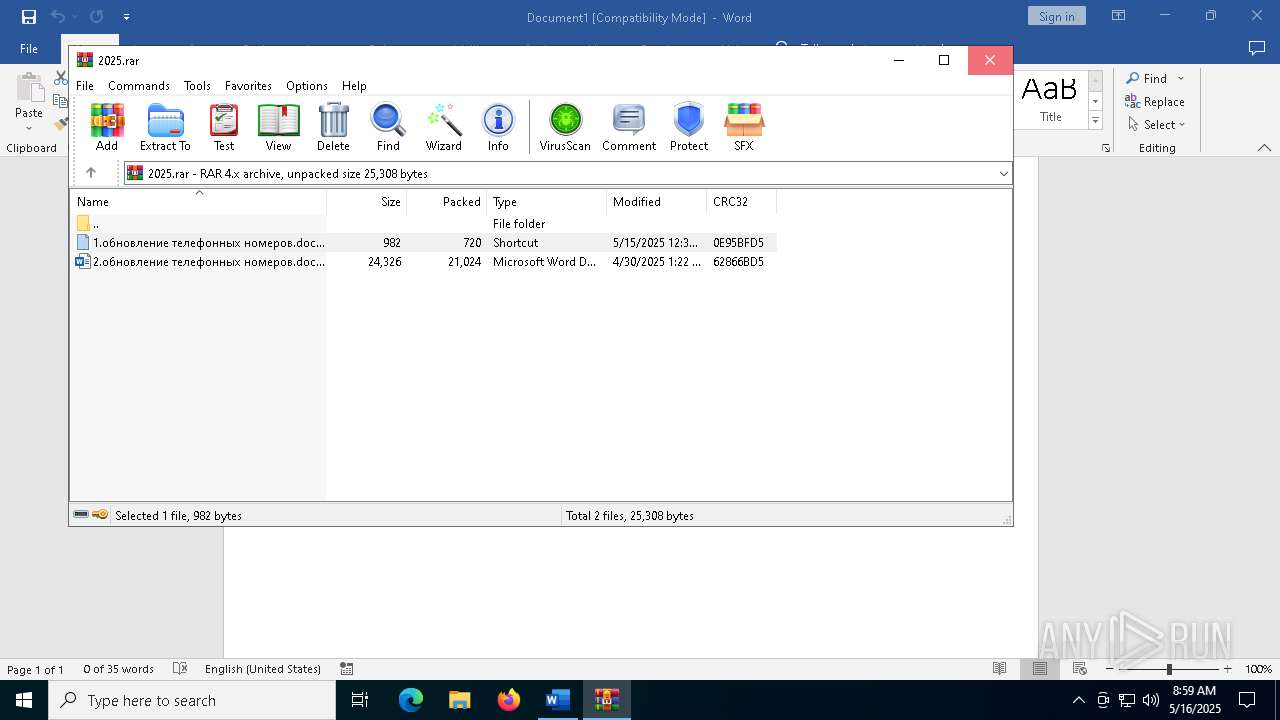The height and width of the screenshot is (720, 1280).
Task: Sort the file list by Name column
Action: point(198,201)
